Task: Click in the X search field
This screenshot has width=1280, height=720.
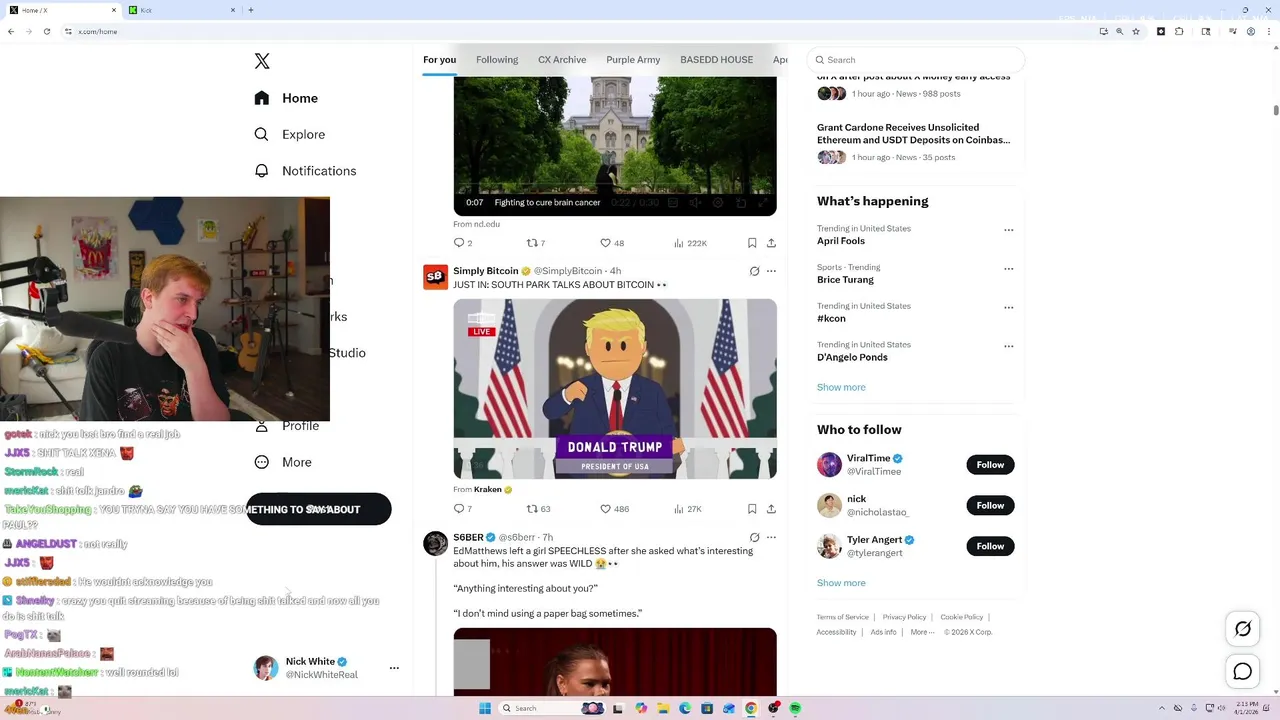Action: (x=916, y=60)
